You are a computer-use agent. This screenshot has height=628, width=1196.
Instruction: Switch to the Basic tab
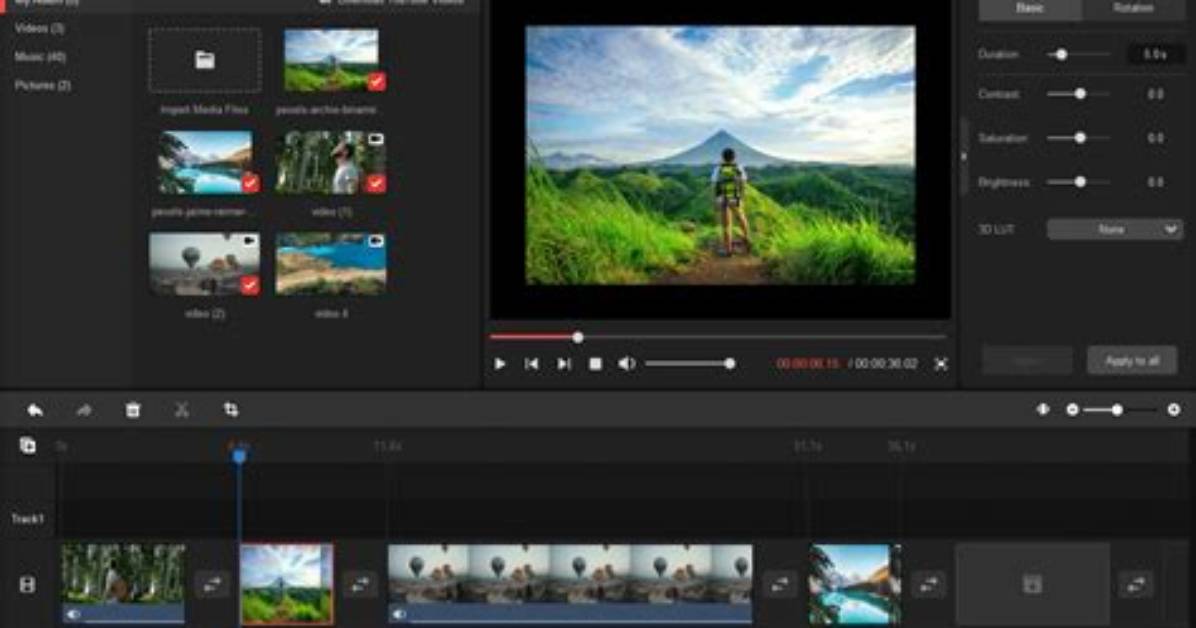click(1030, 8)
